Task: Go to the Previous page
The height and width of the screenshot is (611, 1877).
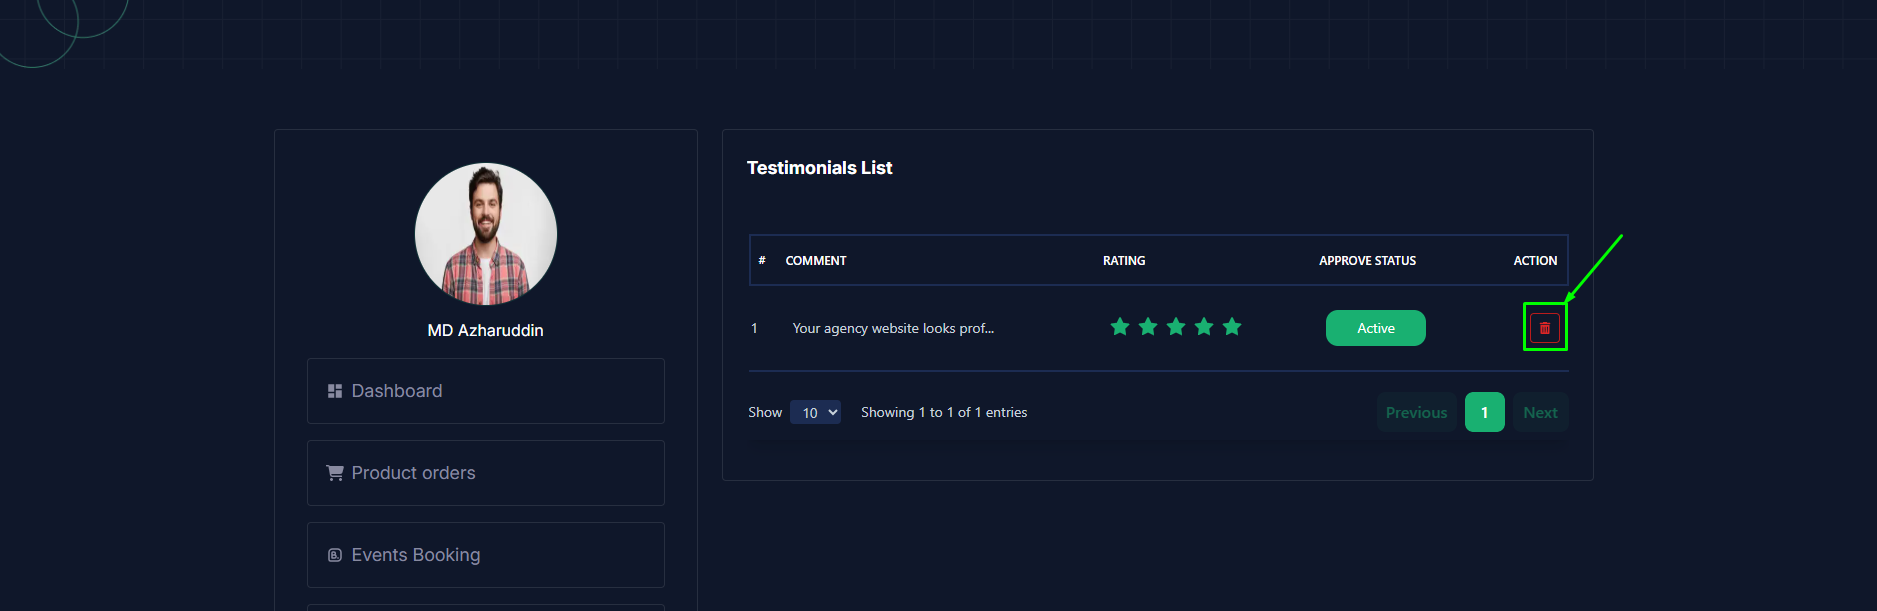Action: click(1416, 412)
